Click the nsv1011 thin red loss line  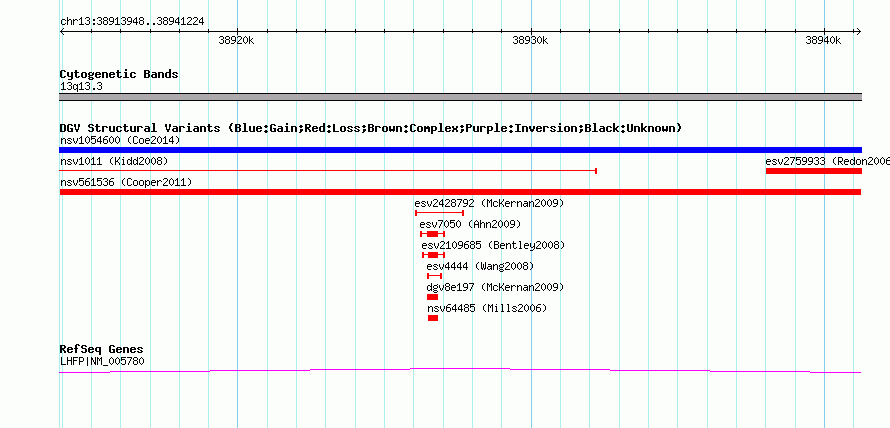(x=328, y=170)
